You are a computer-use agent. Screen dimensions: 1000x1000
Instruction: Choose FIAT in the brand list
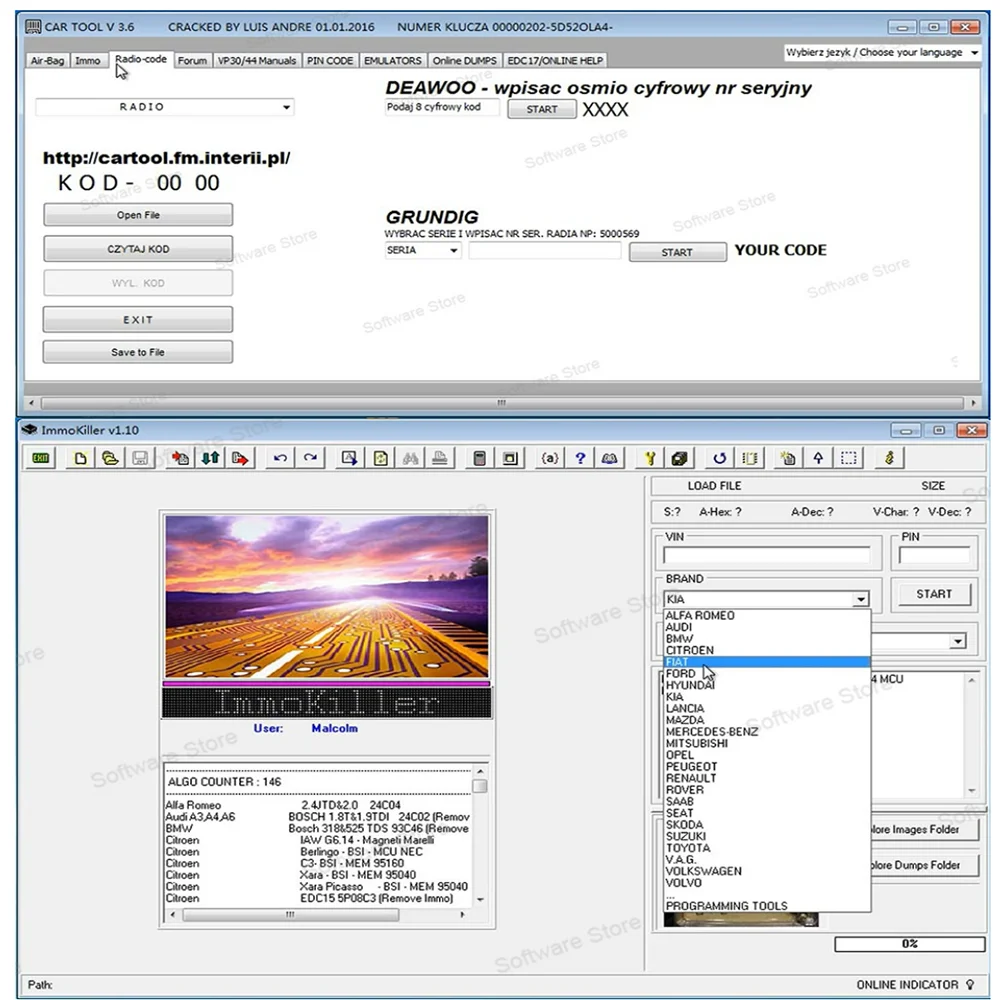tap(767, 662)
